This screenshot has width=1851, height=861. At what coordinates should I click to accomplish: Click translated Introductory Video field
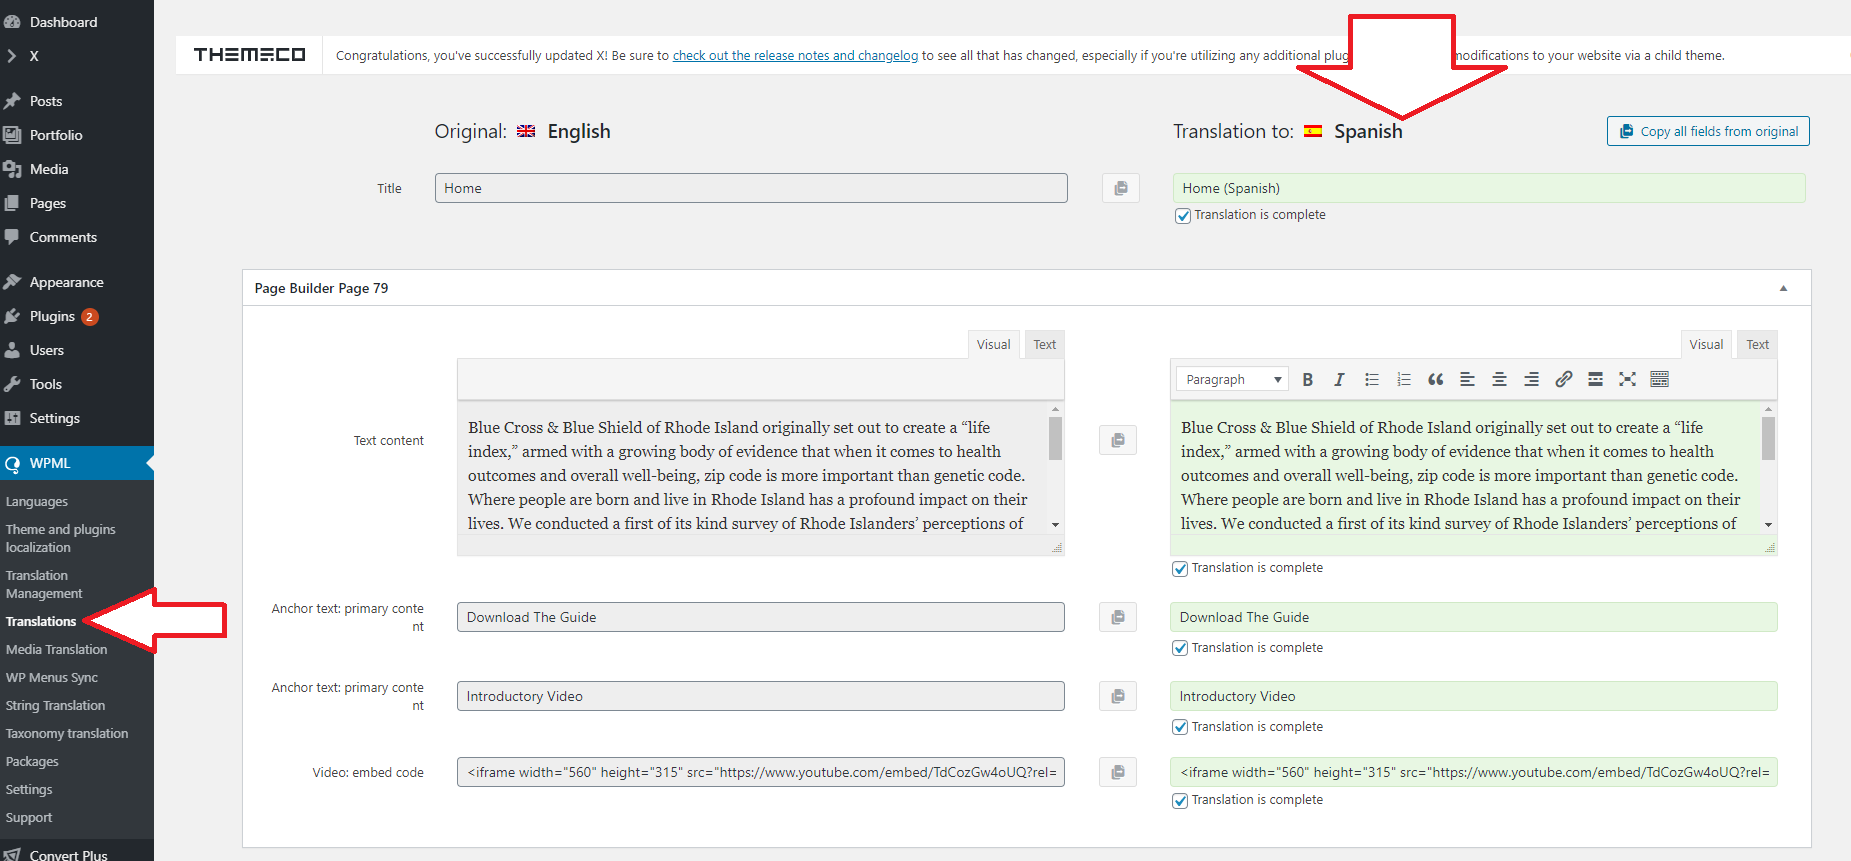[x=1474, y=696]
